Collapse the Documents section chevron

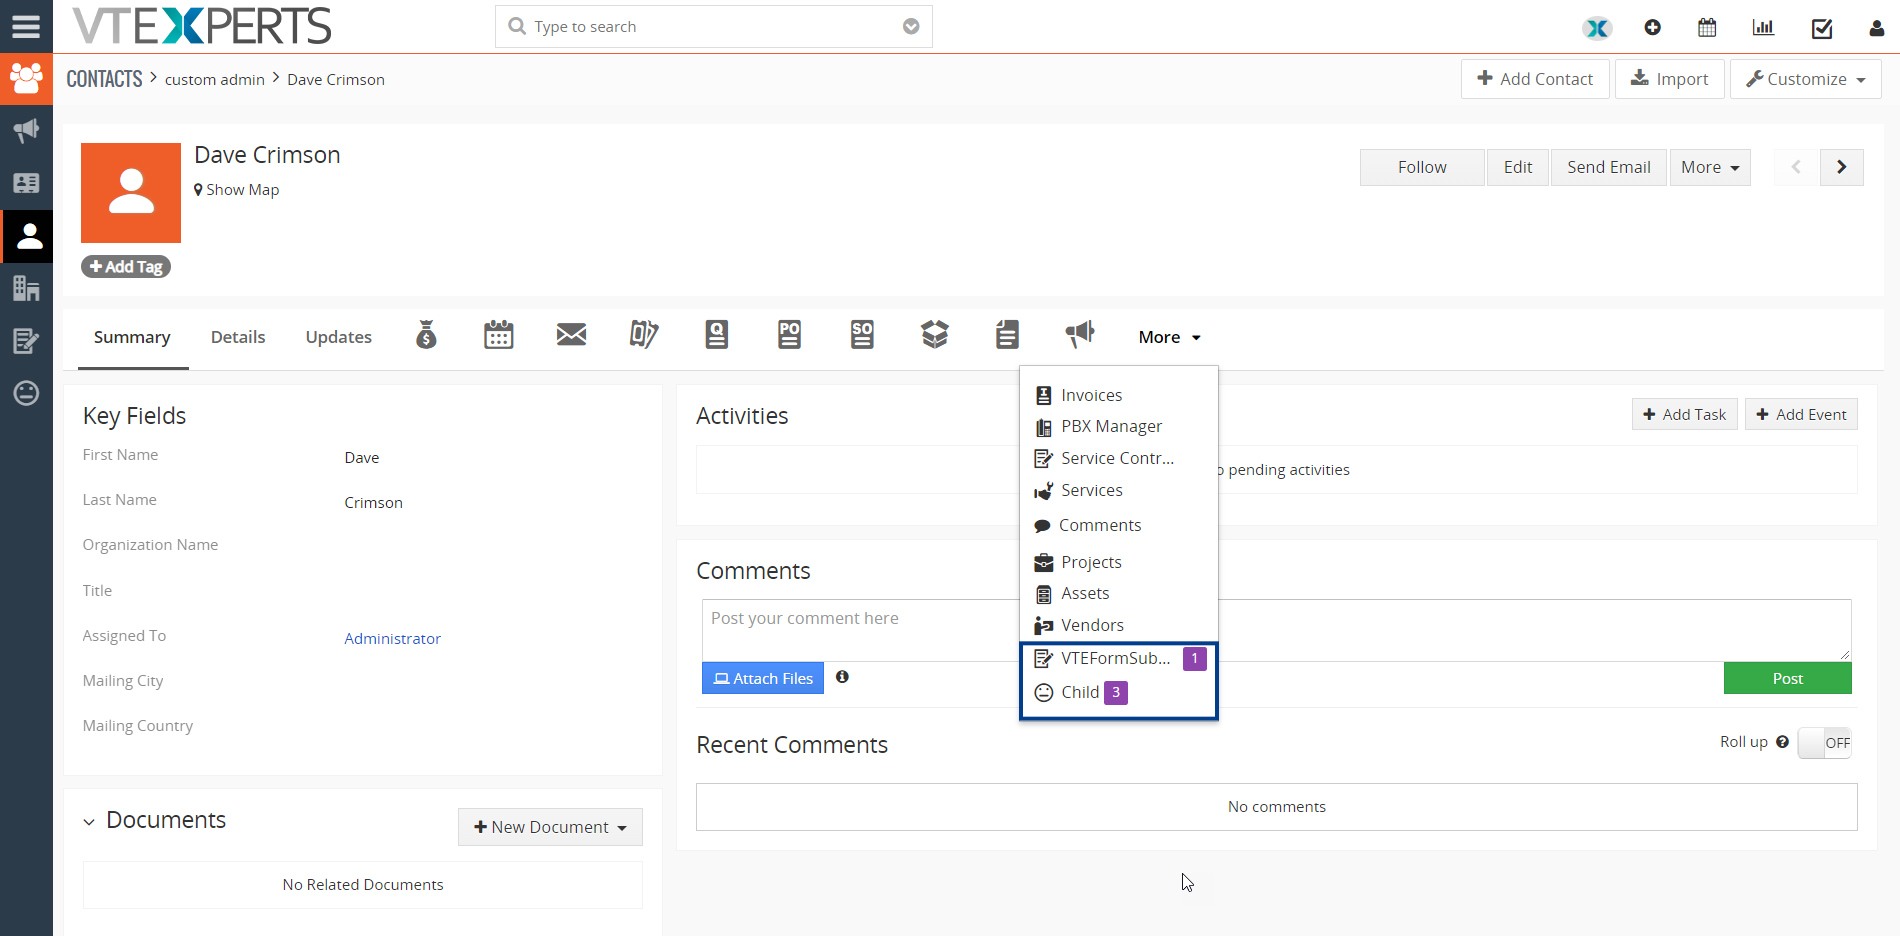[x=89, y=822]
